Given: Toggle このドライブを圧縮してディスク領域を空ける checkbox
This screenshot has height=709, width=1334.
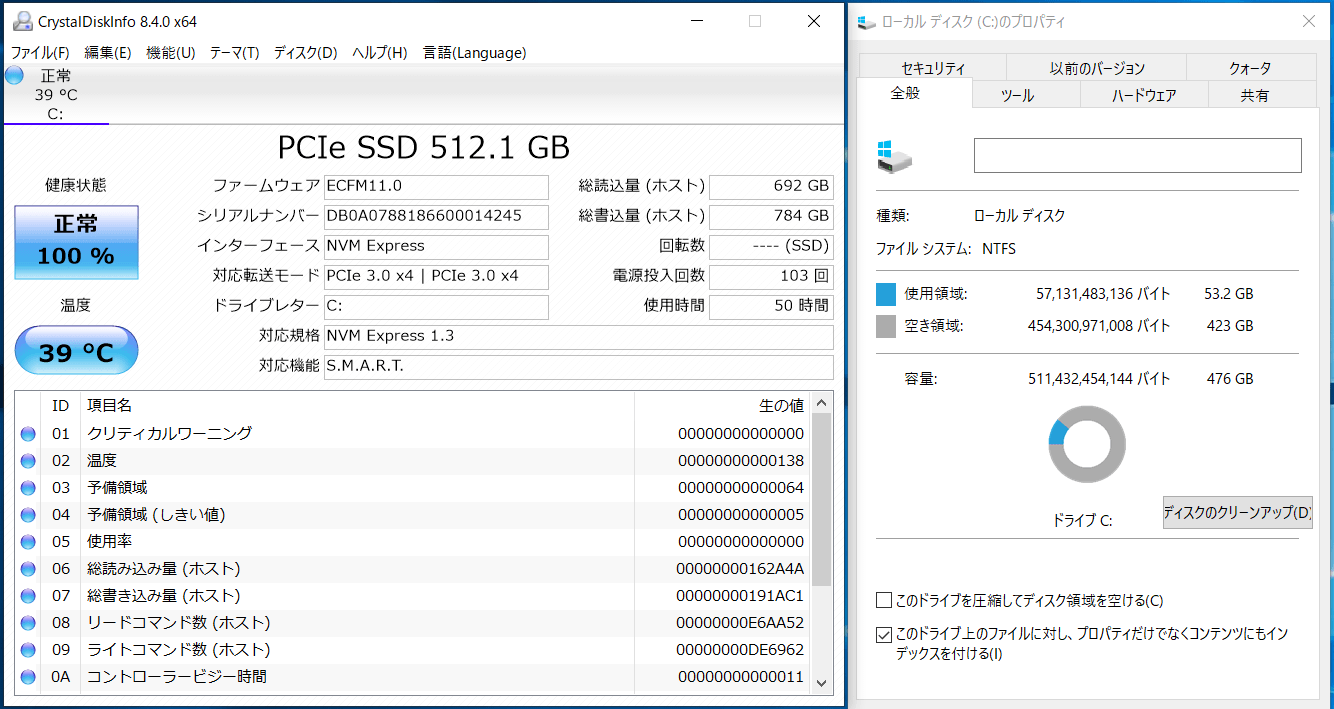Looking at the screenshot, I should (883, 601).
